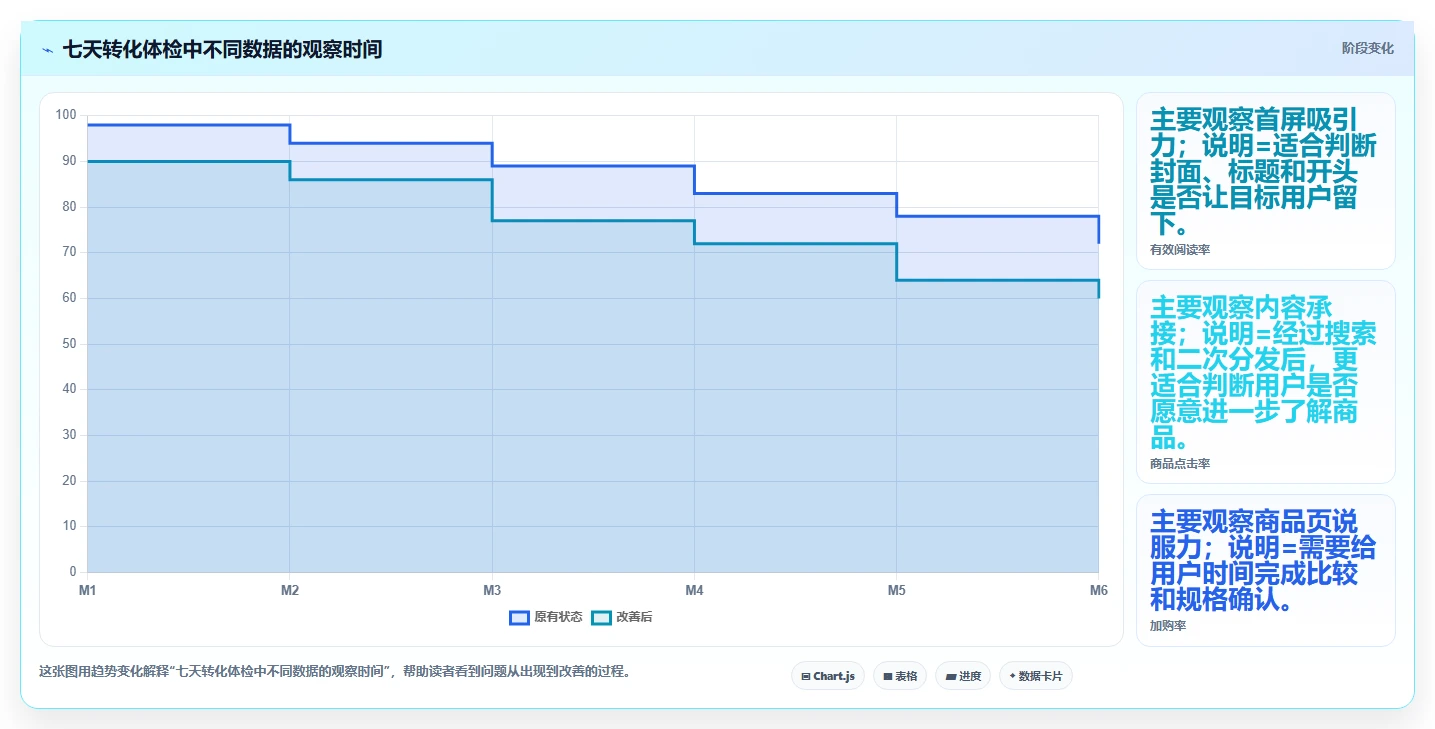Click the M5 x-axis label
1435x729 pixels.
point(897,591)
